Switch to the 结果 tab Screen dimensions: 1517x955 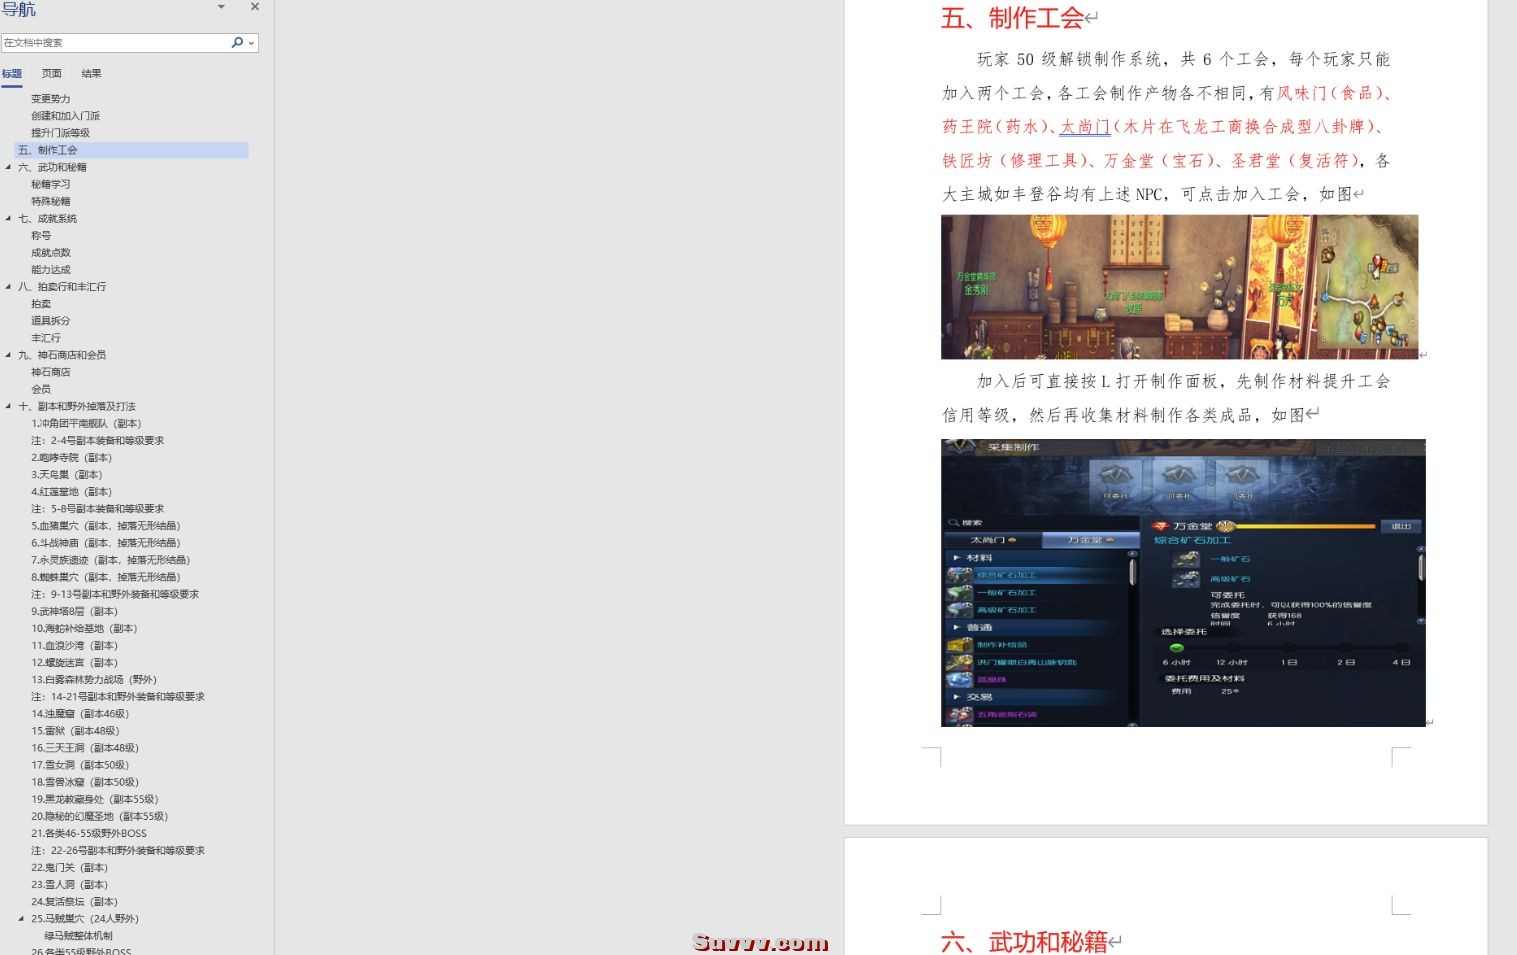click(x=92, y=73)
